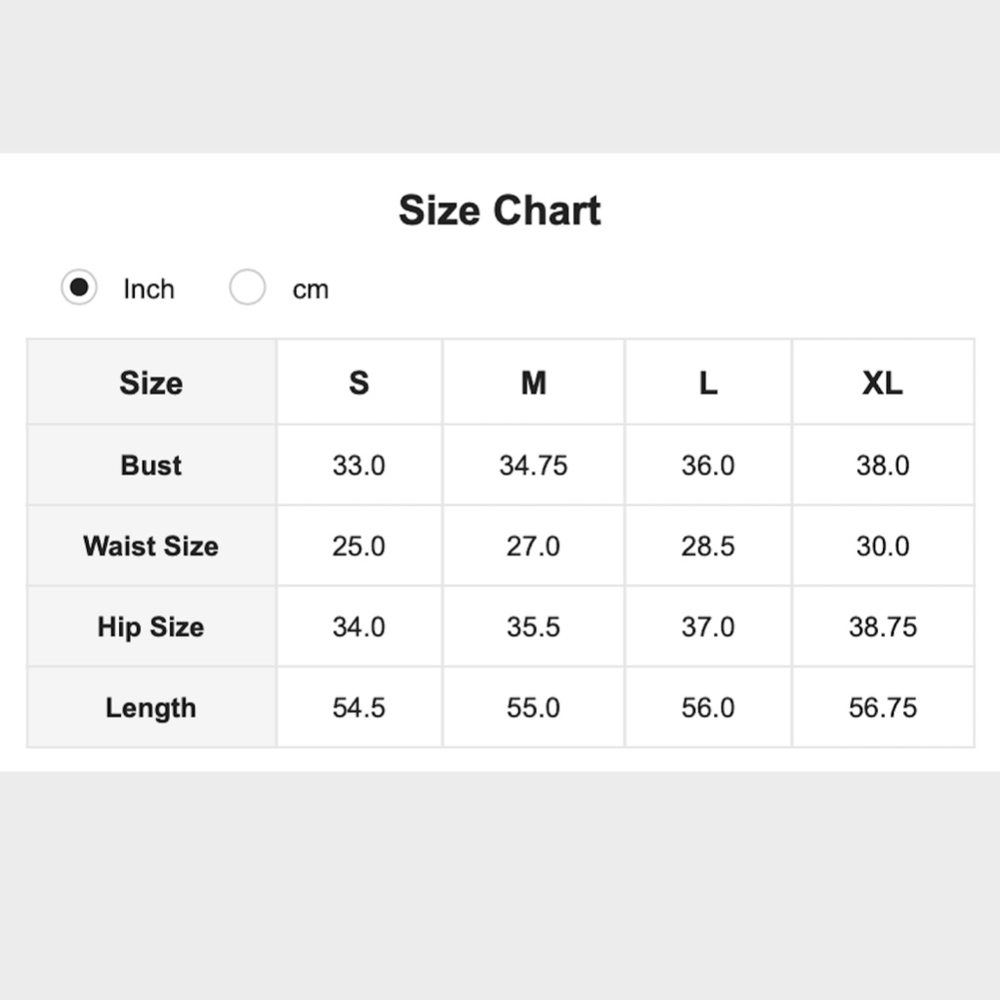Select the Length row label

click(x=151, y=708)
